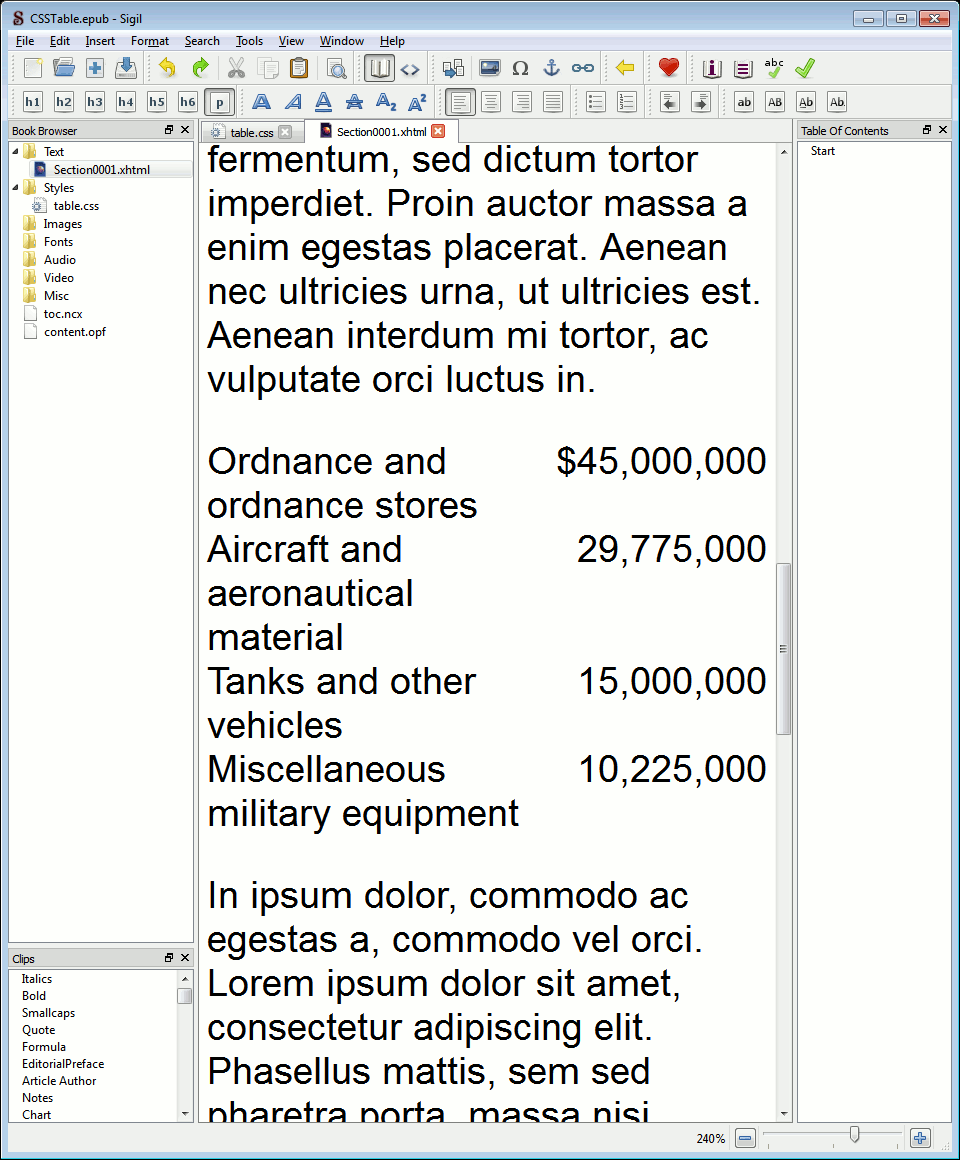Click the editor vertical scrollbar thumb
This screenshot has width=960, height=1160.
coord(783,649)
